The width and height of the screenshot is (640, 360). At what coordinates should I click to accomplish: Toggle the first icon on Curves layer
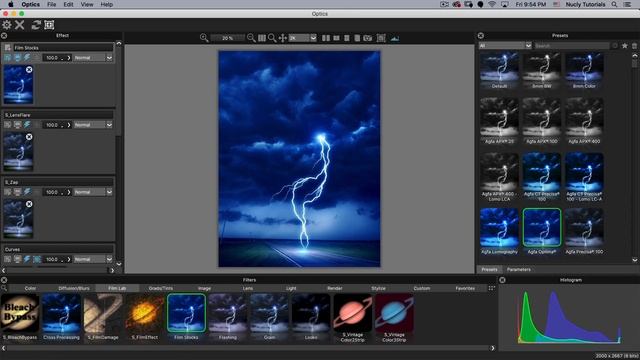(8, 259)
